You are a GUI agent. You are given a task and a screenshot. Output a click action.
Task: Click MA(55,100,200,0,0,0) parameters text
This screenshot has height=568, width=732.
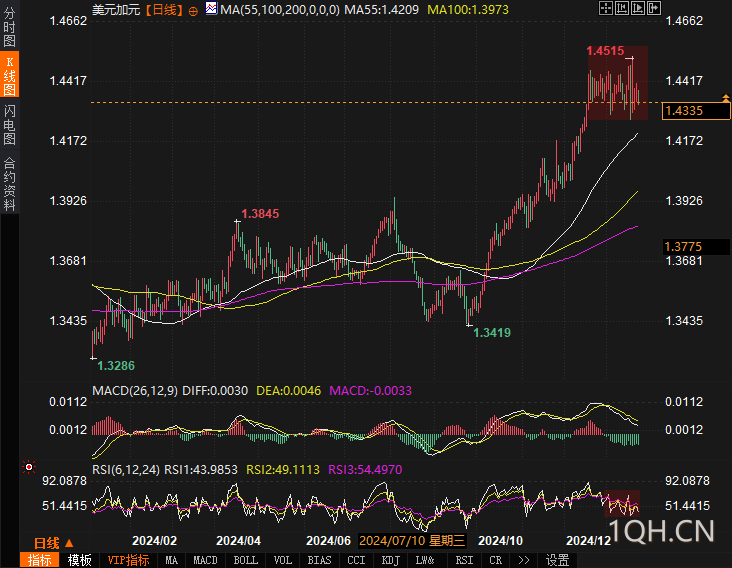pos(280,9)
